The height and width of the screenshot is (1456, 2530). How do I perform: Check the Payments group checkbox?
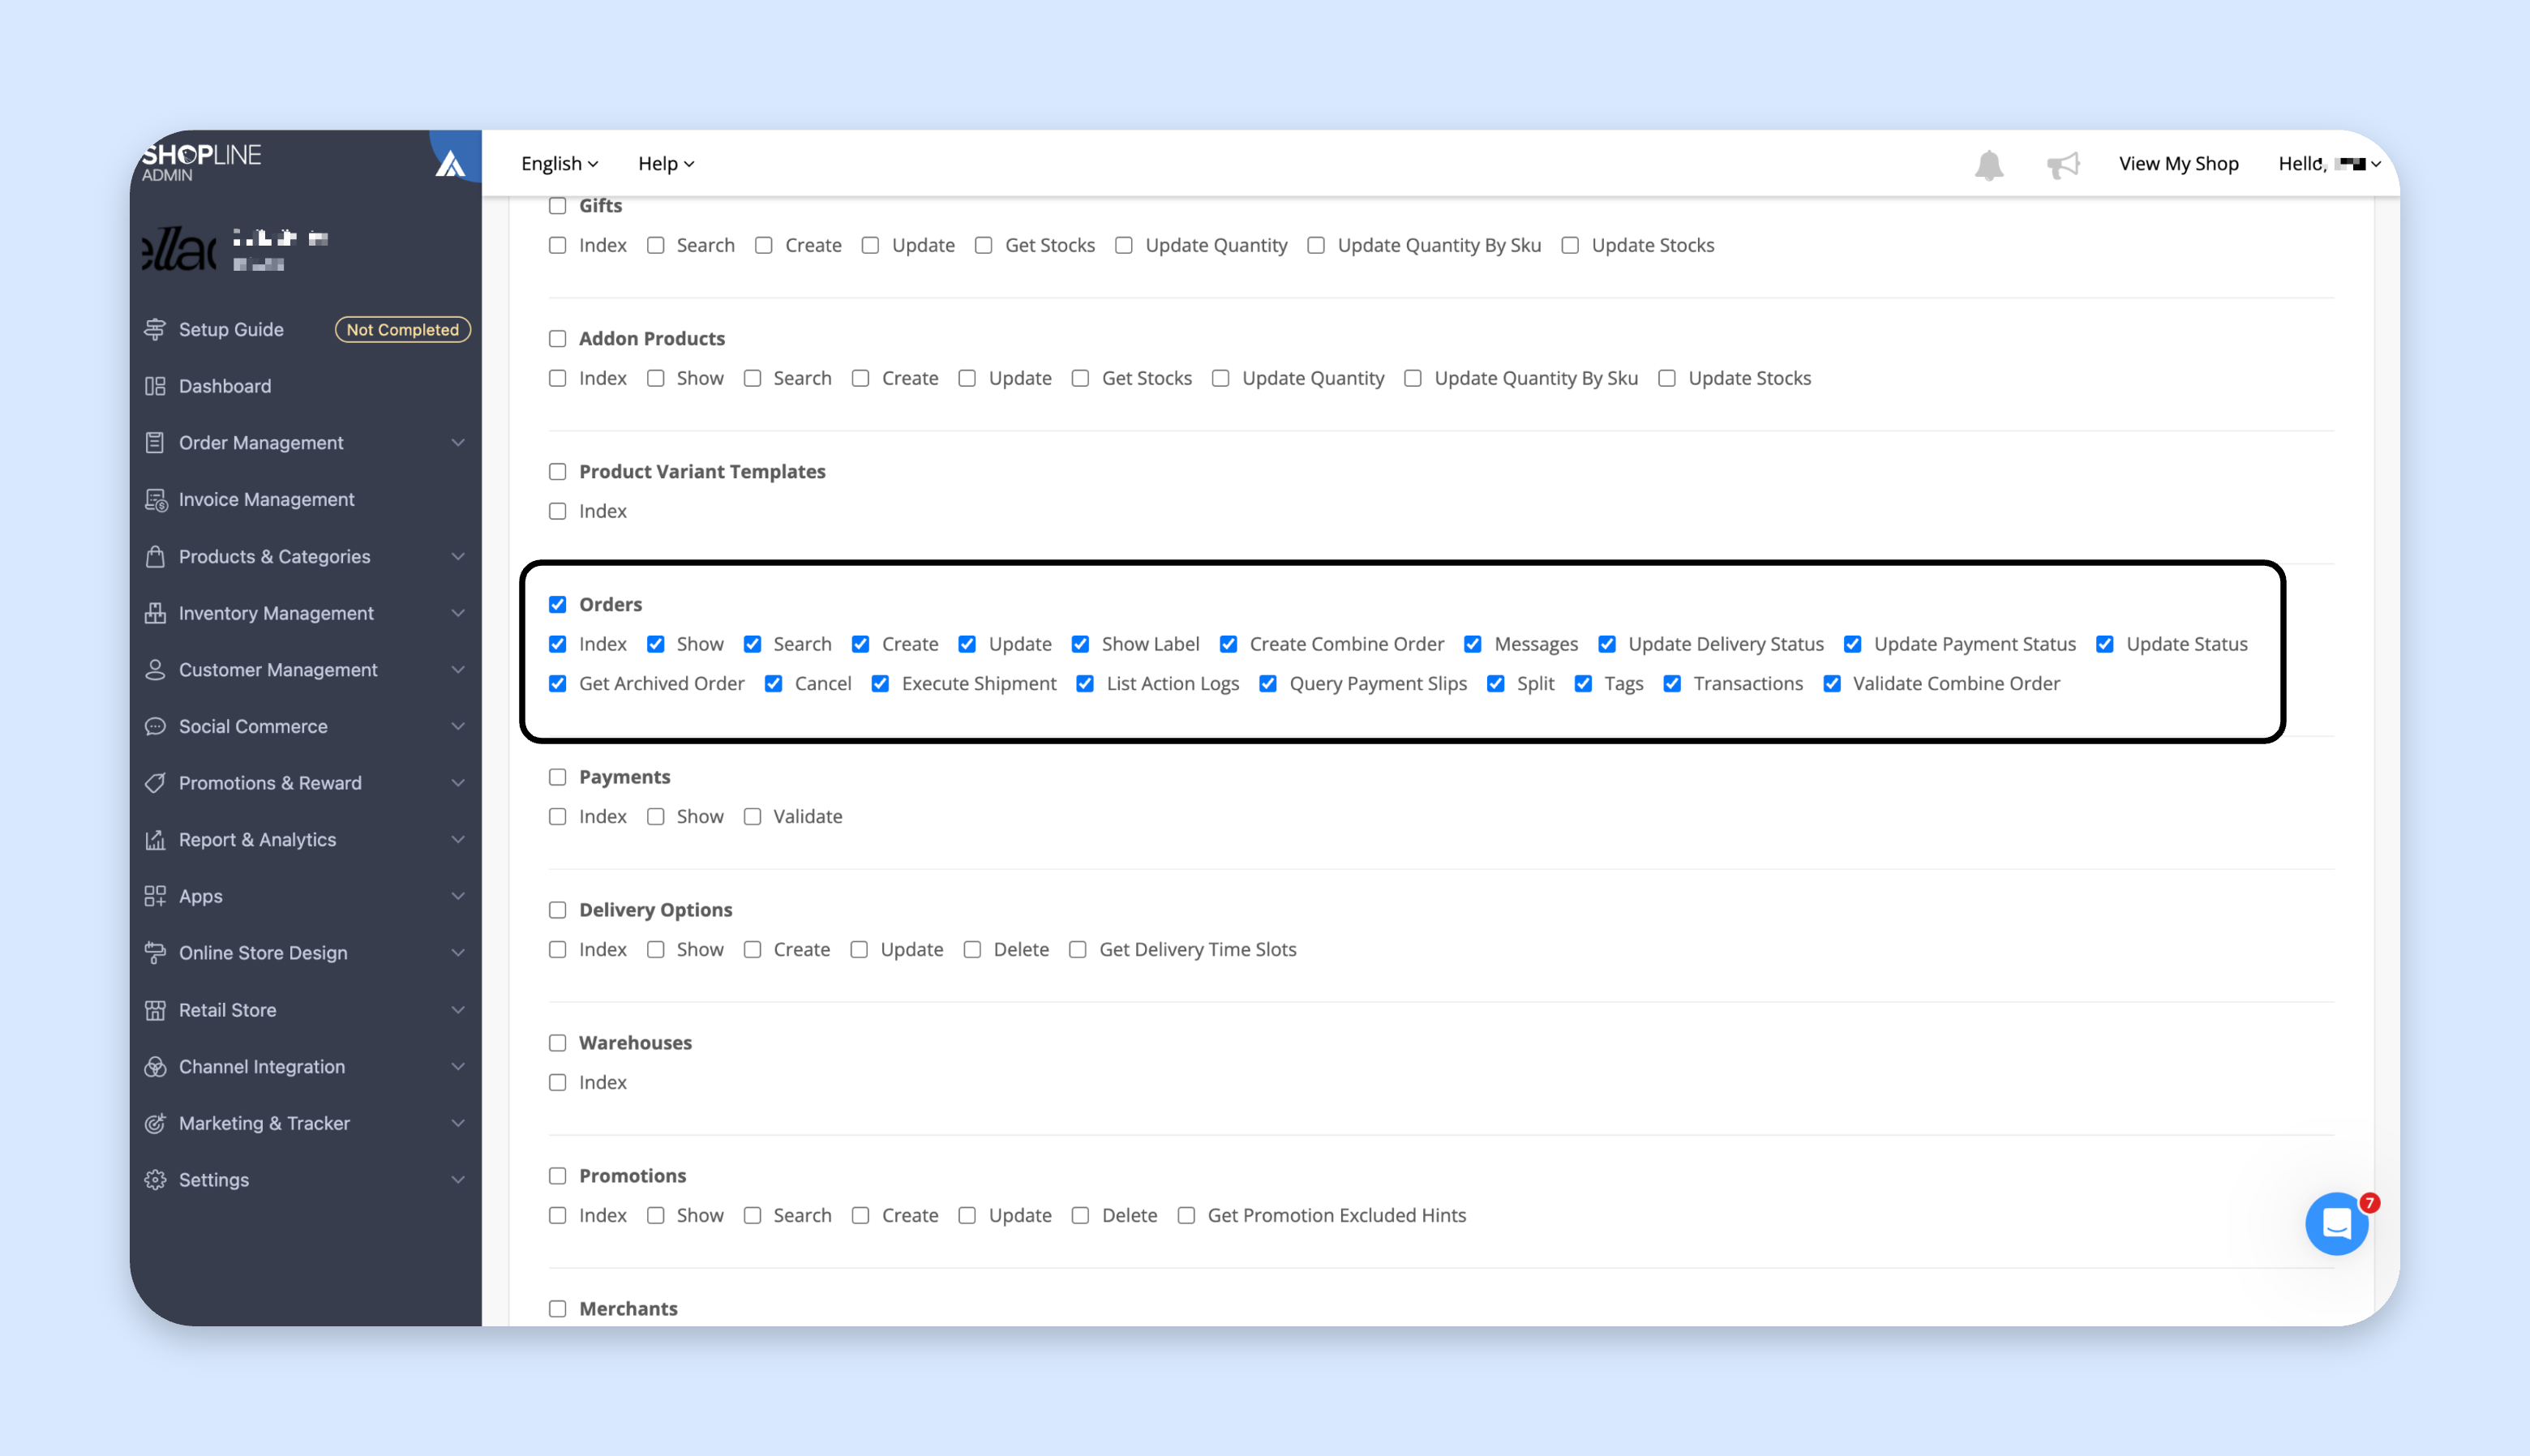(x=558, y=778)
